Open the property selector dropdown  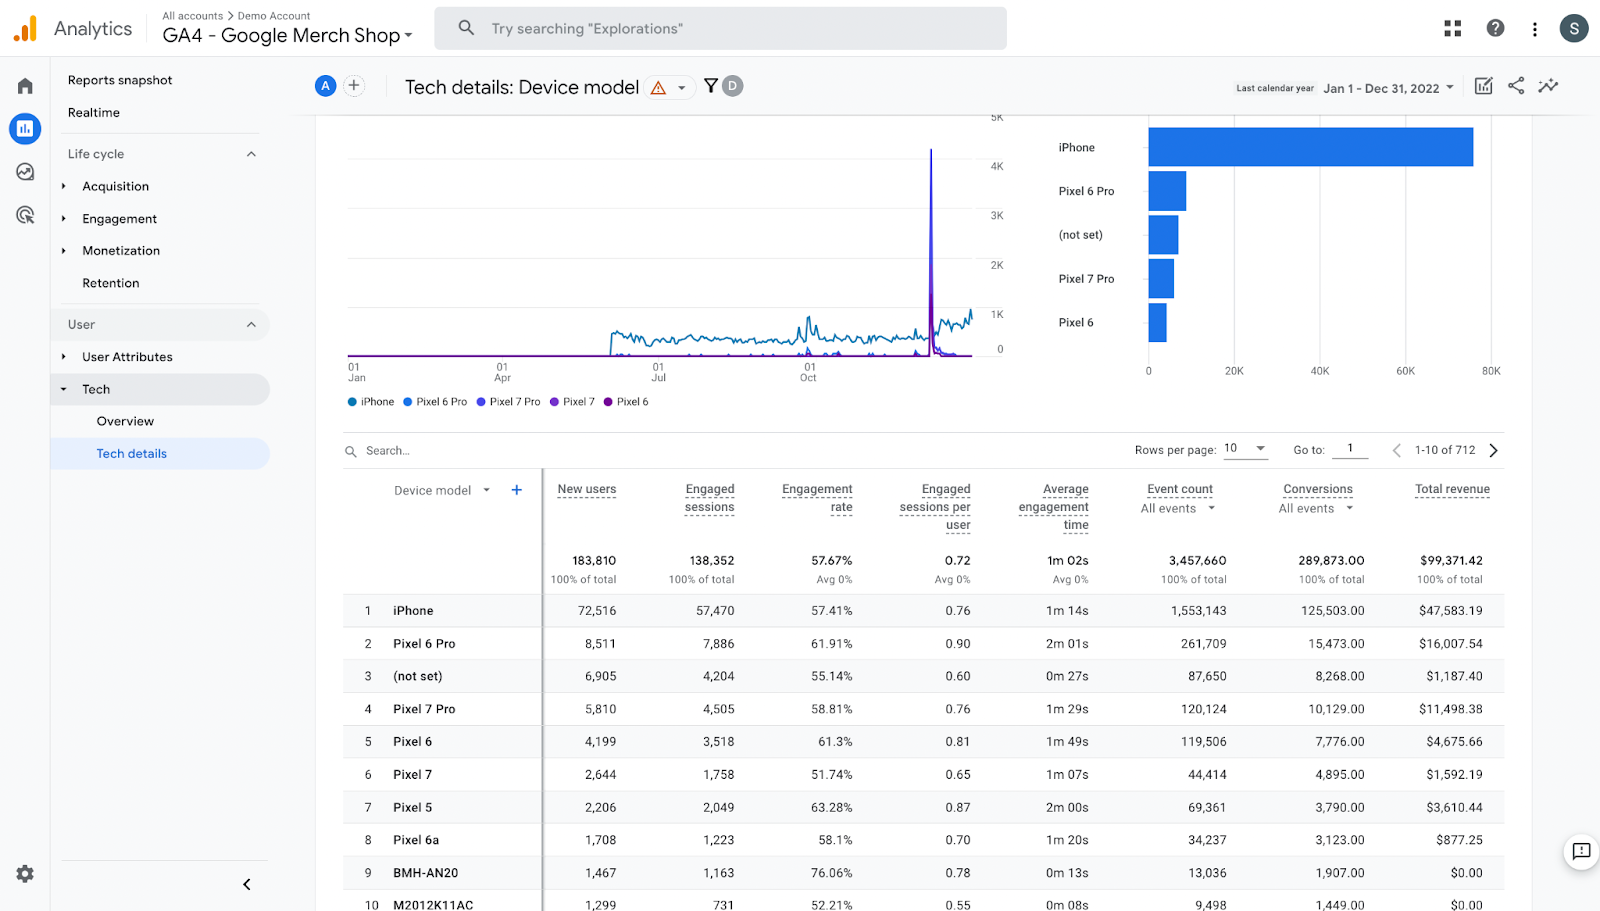point(288,35)
